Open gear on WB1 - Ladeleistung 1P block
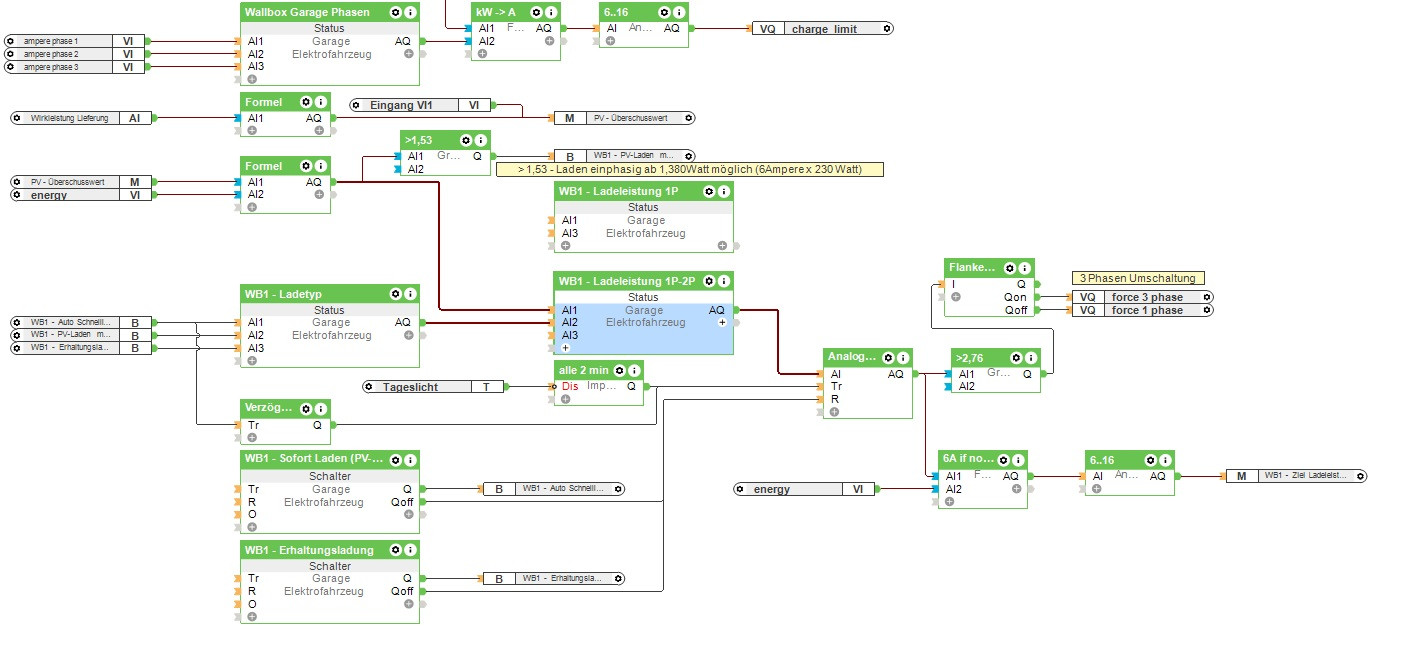Viewport: 1413px width, 664px height. pos(709,191)
